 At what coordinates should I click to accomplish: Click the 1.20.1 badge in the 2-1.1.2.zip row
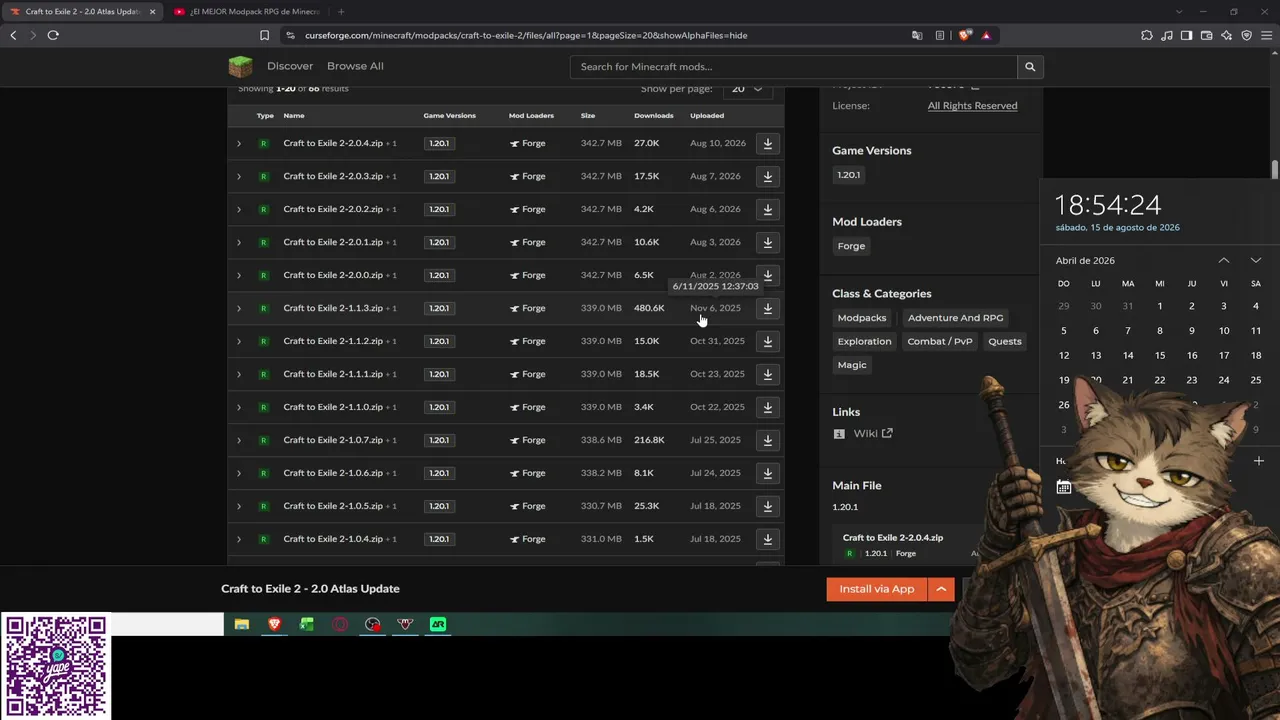(439, 341)
